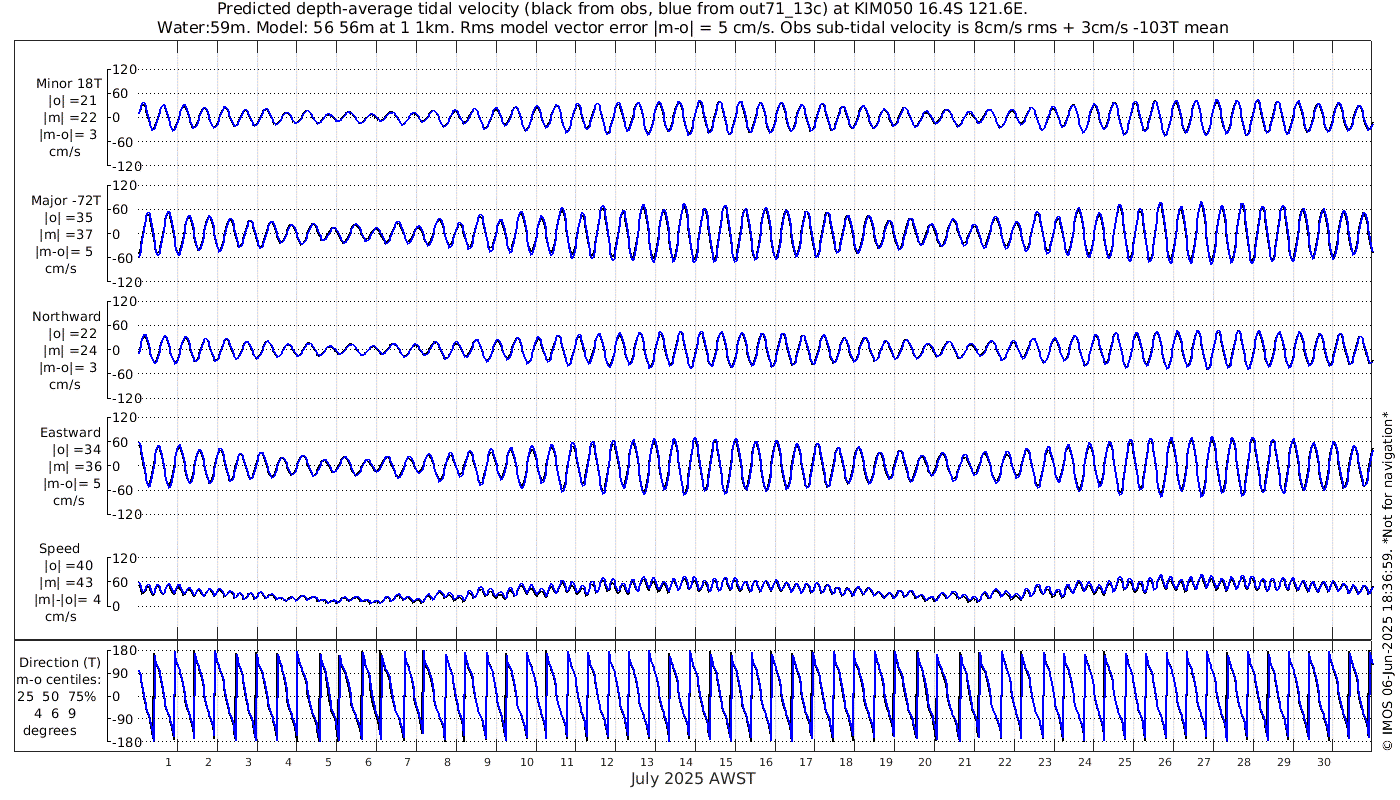Click day 15 on the time axis
This screenshot has width=1400, height=800.
click(x=726, y=762)
